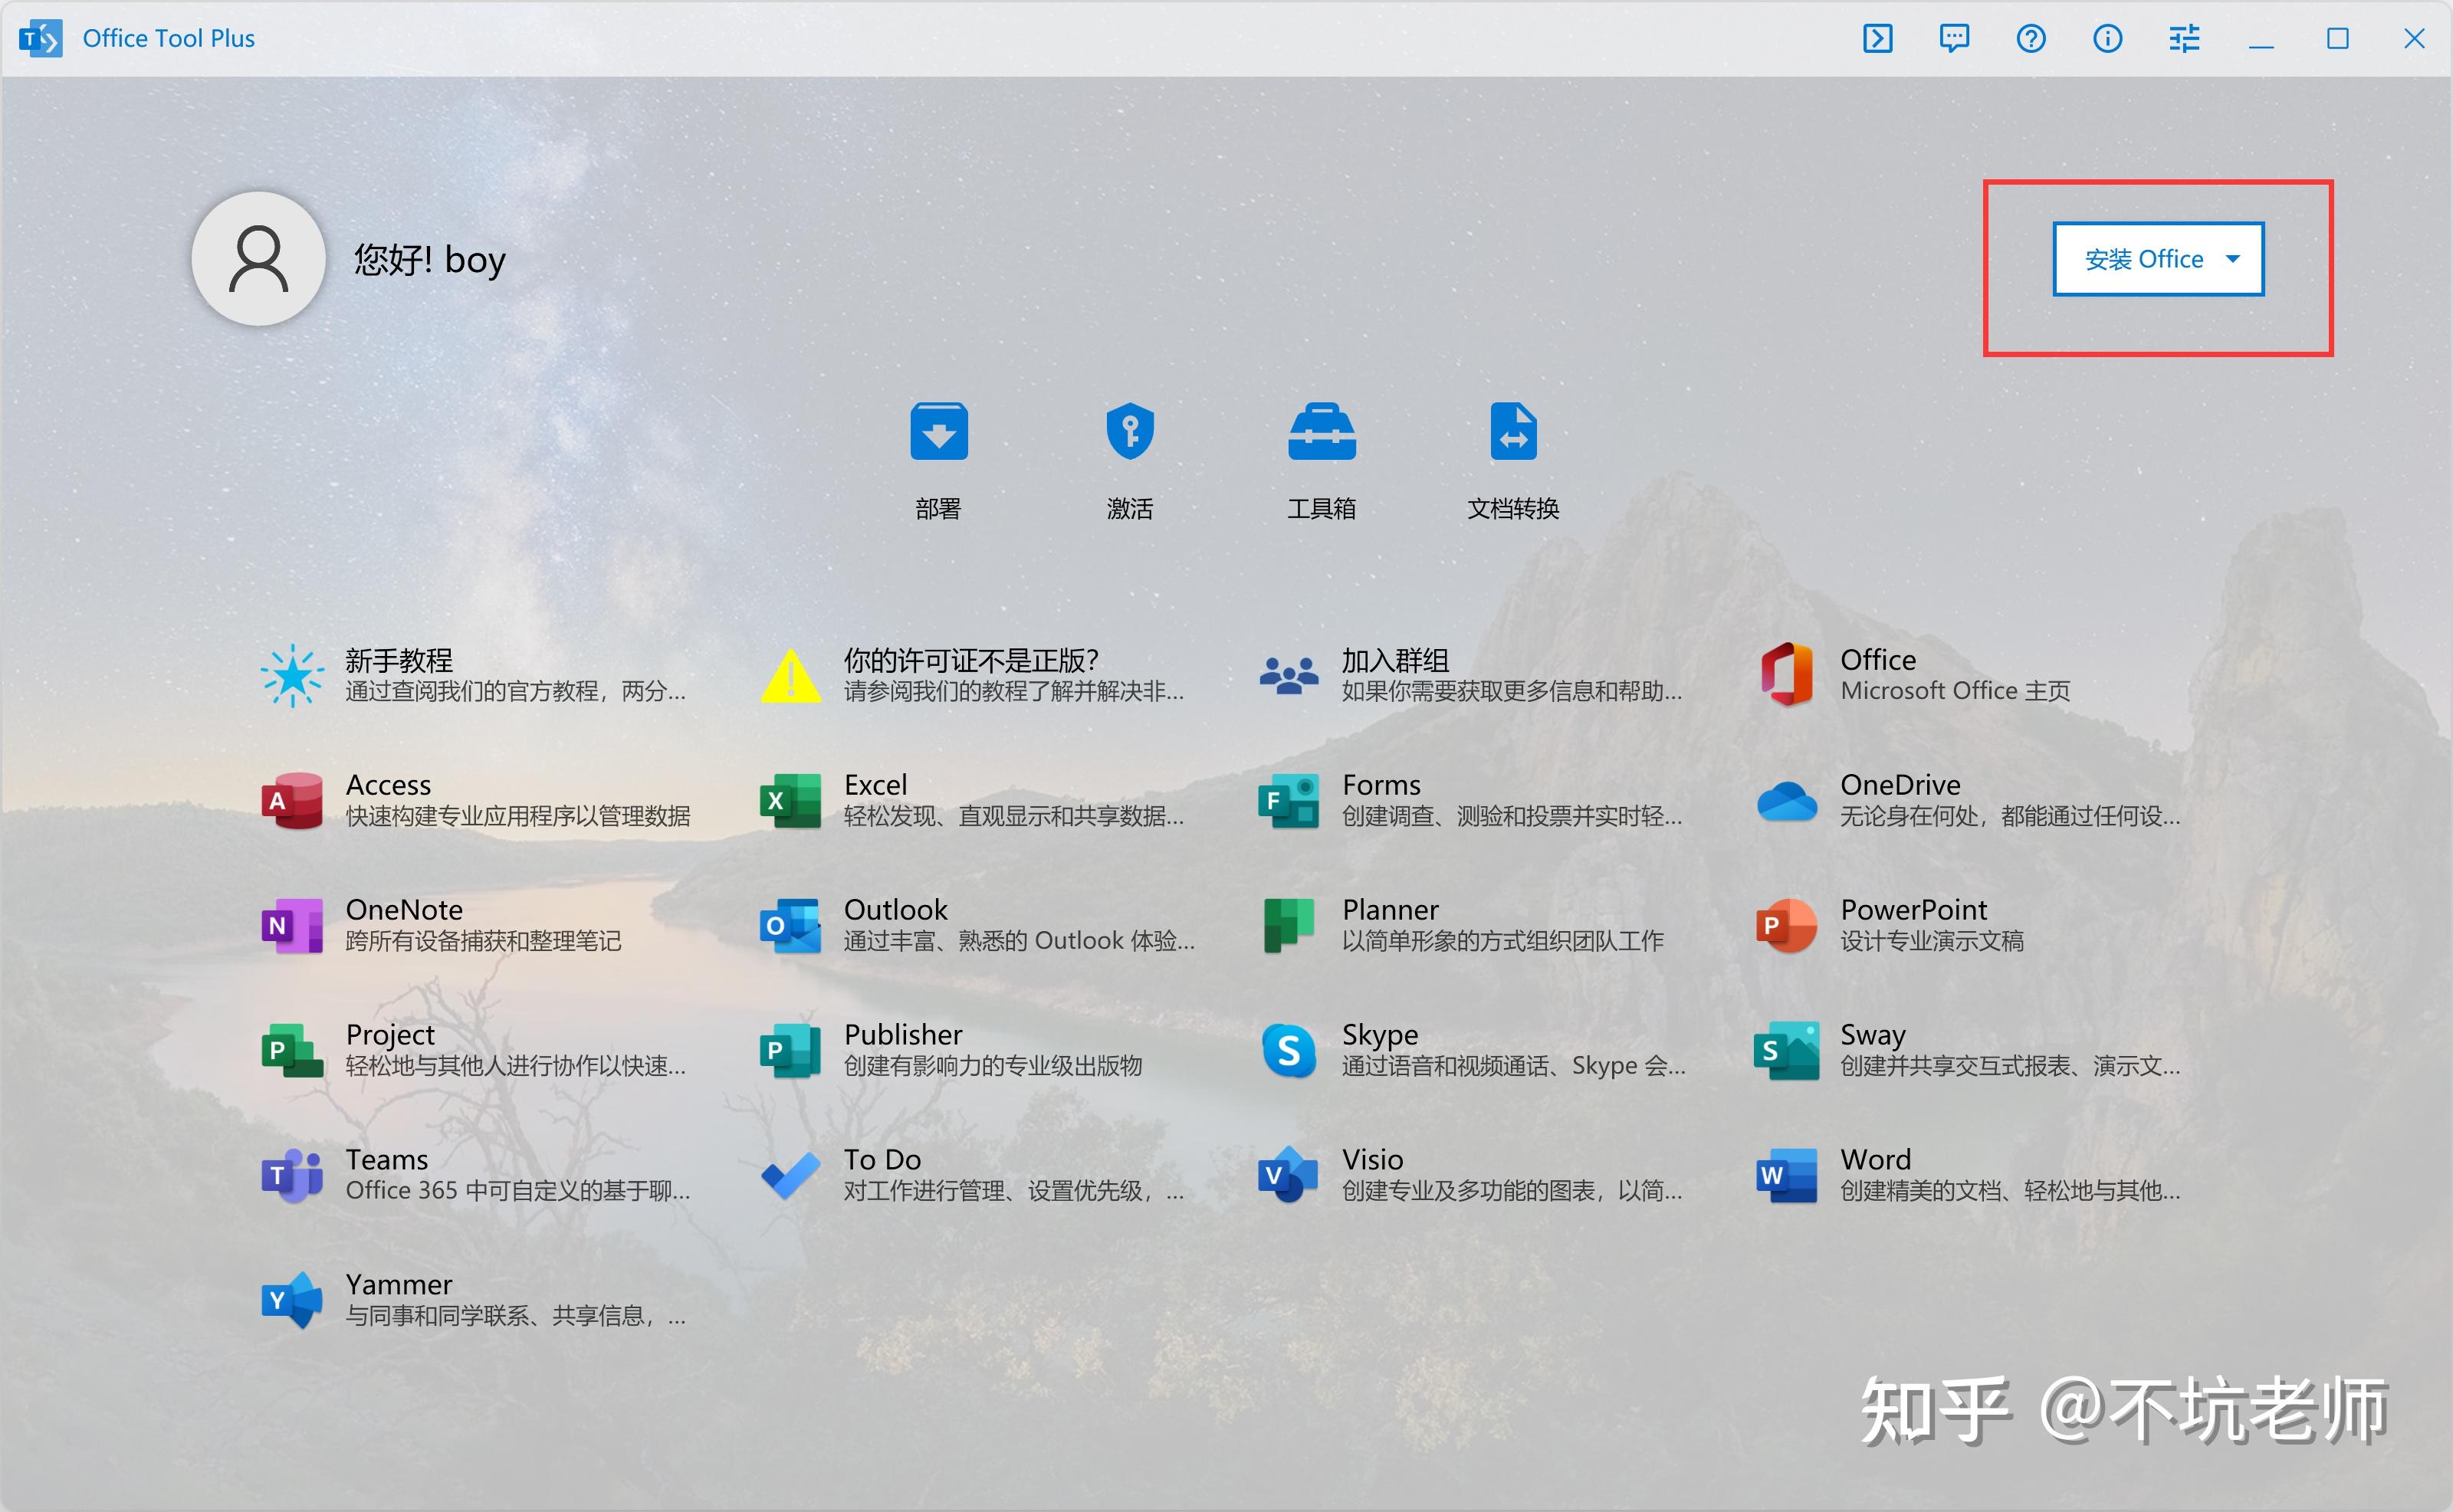Click the 加入群组 group icon
This screenshot has width=2453, height=1512.
1289,676
